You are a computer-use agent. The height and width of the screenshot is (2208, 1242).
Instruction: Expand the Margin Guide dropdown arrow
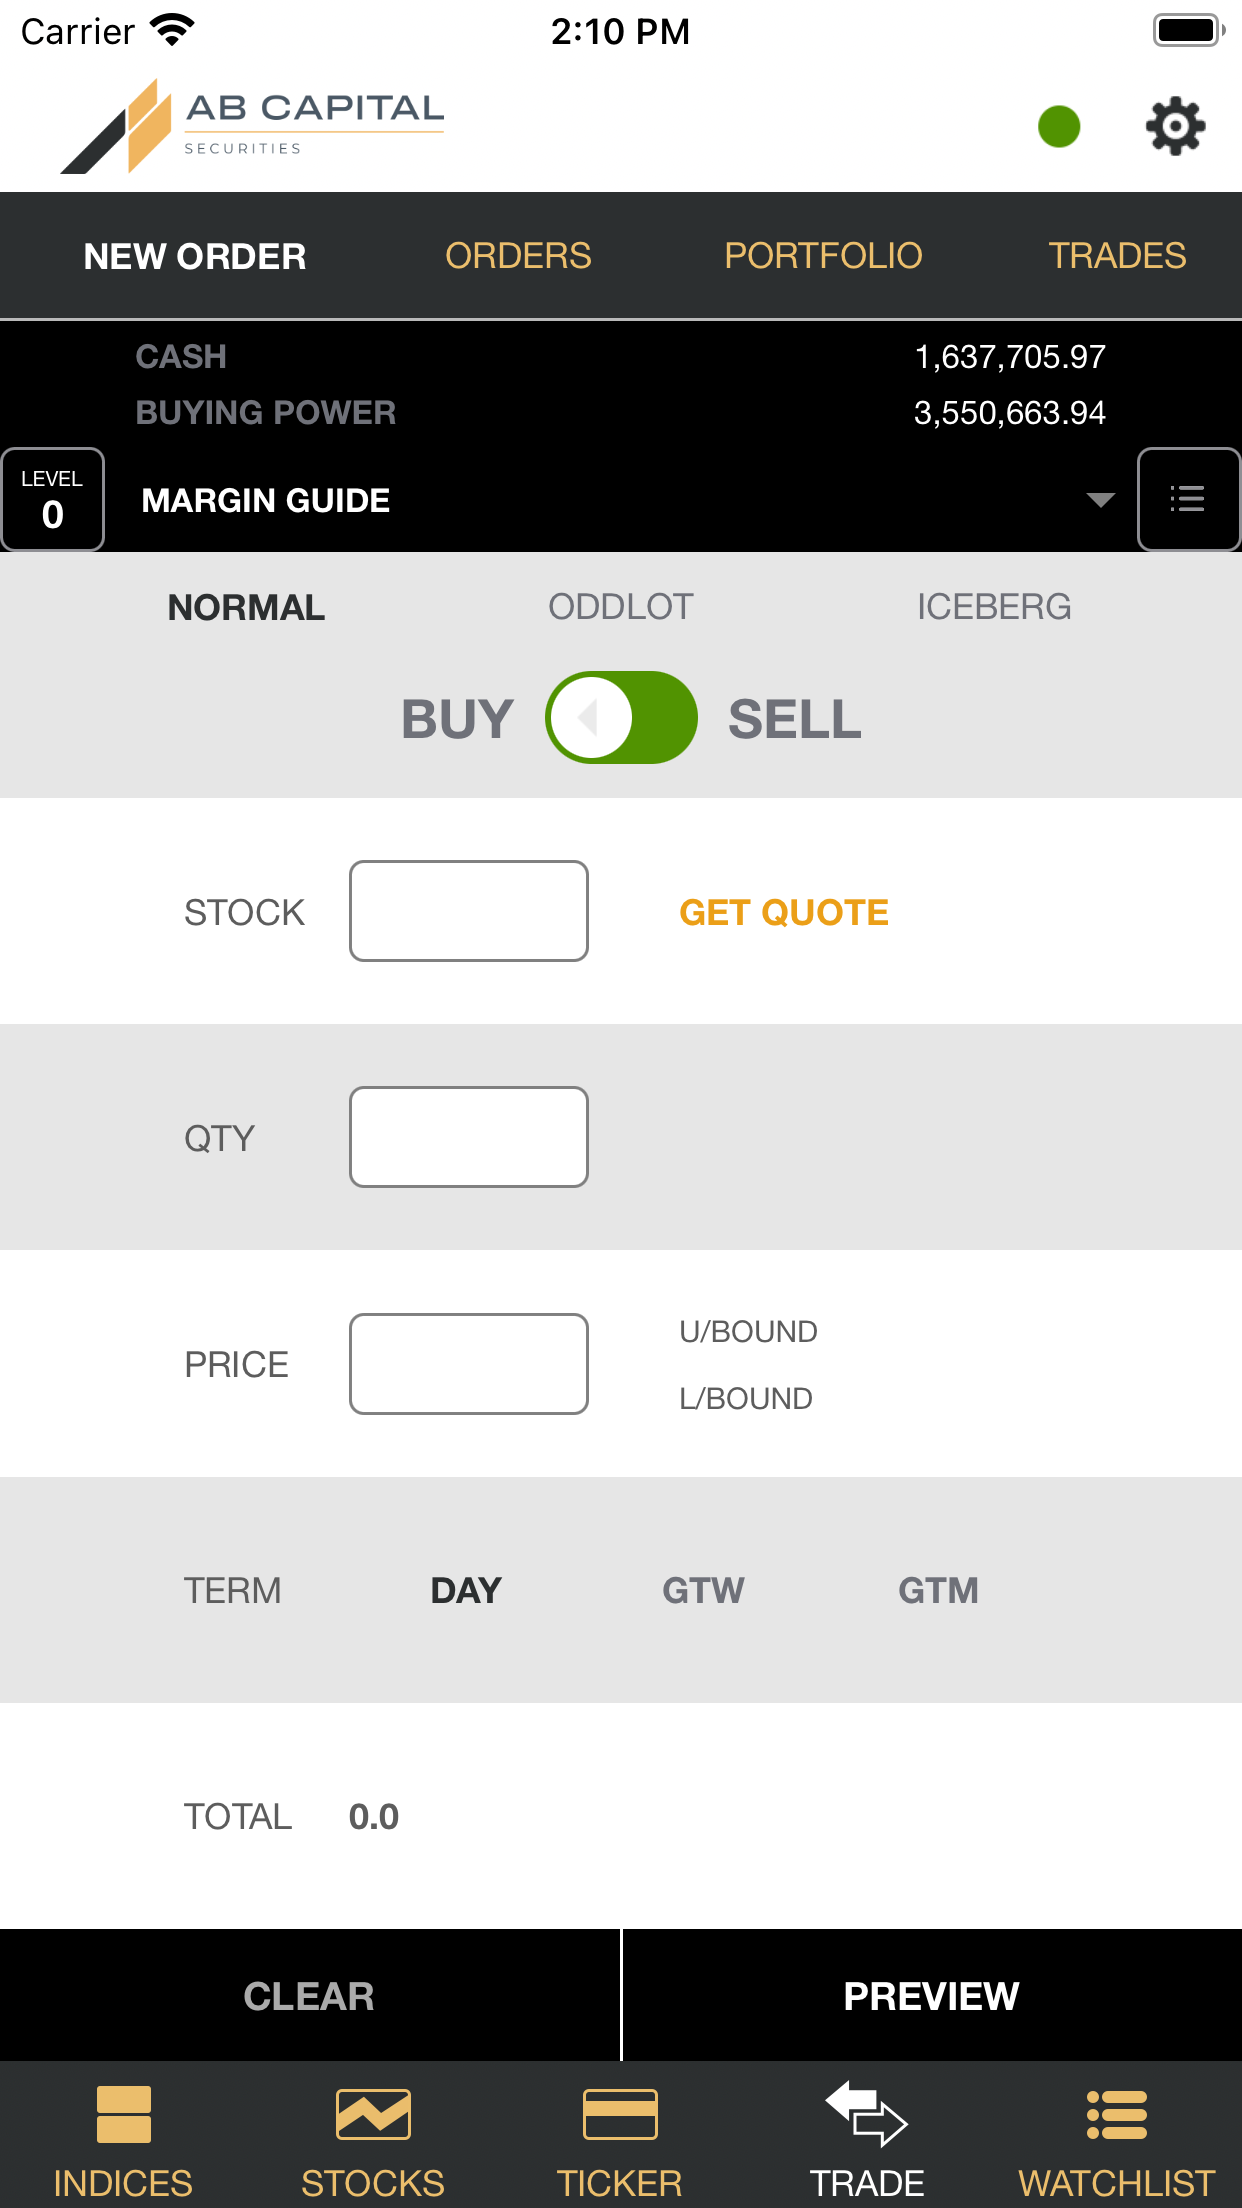pyautogui.click(x=1100, y=500)
